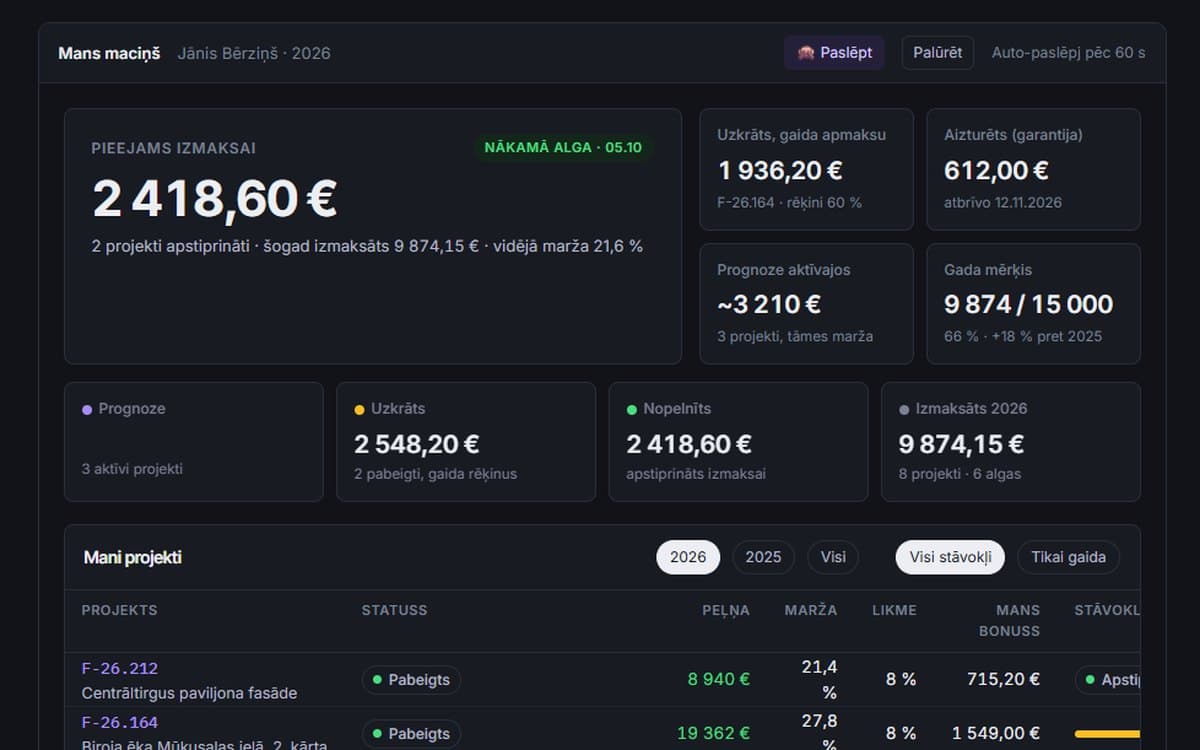Screen dimensions: 1200x750
Task: Click the text '66 % · +18 % pret 2025'
Action: pos(1023,336)
